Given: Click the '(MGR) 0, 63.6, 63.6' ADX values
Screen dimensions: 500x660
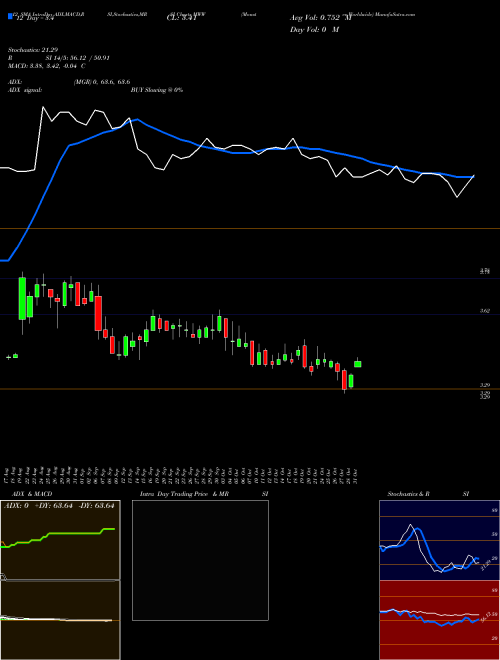Looking at the screenshot, I should (x=102, y=82).
